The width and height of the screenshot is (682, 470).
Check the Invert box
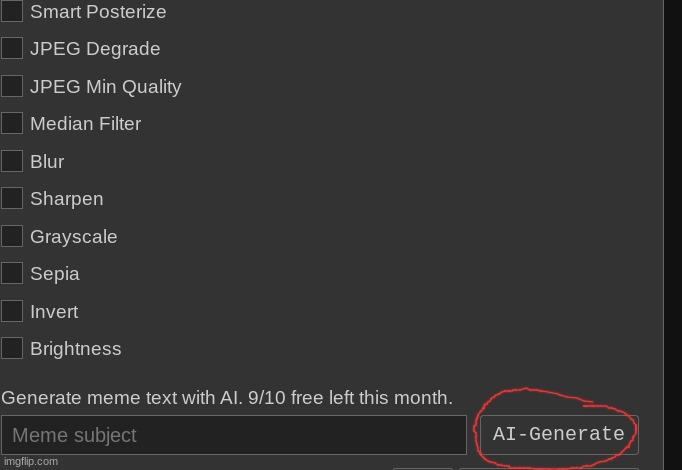[12, 311]
